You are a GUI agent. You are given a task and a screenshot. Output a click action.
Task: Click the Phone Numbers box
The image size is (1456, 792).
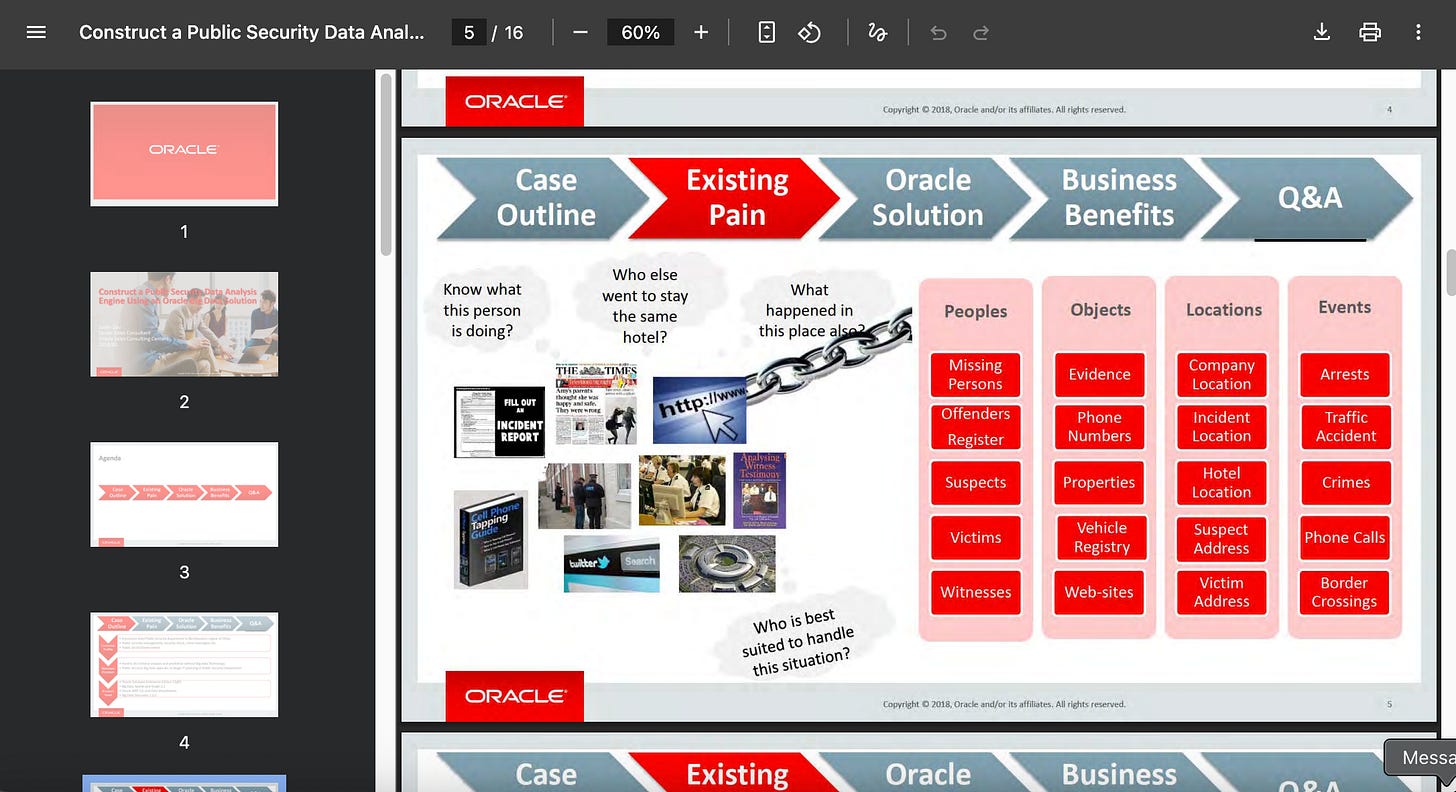pyautogui.click(x=1099, y=427)
